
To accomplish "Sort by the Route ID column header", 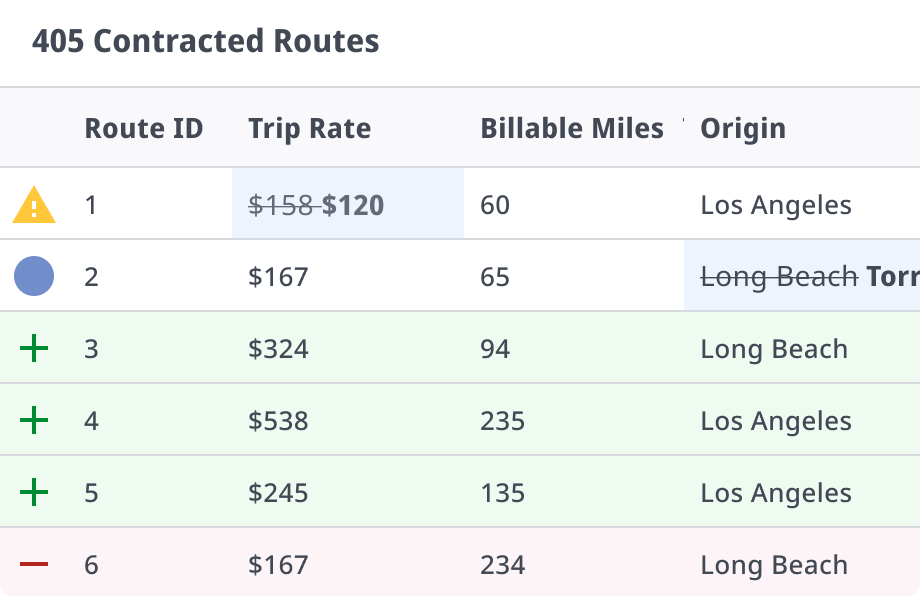I will 144,128.
